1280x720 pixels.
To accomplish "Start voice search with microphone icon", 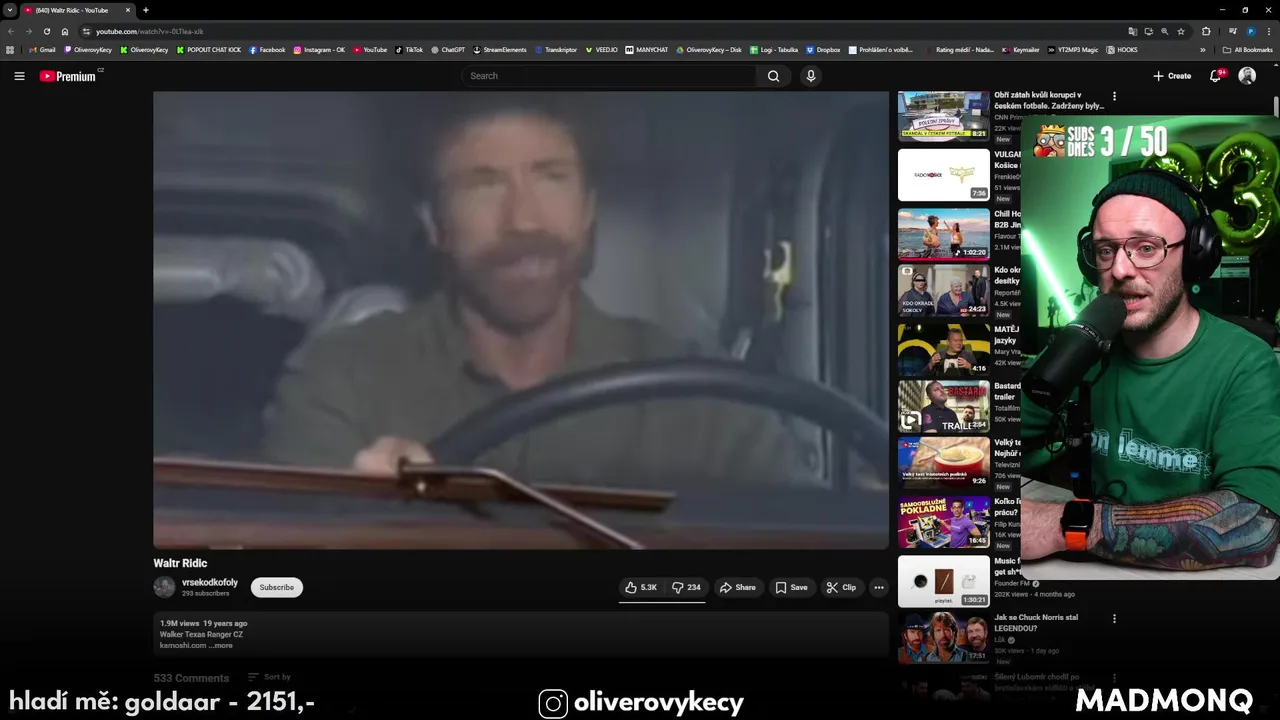I will 811,76.
